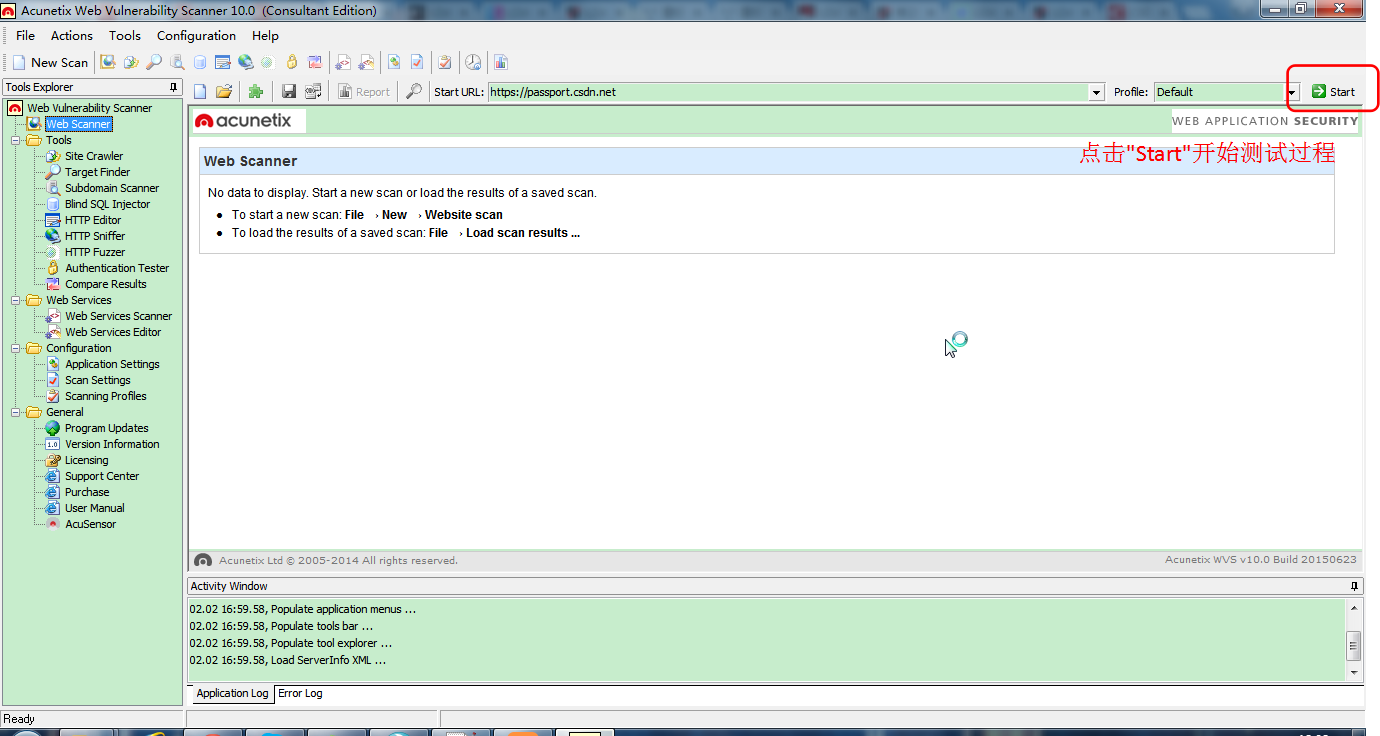This screenshot has height=736, width=1380.
Task: Select Licensing in the tree
Action: click(86, 460)
